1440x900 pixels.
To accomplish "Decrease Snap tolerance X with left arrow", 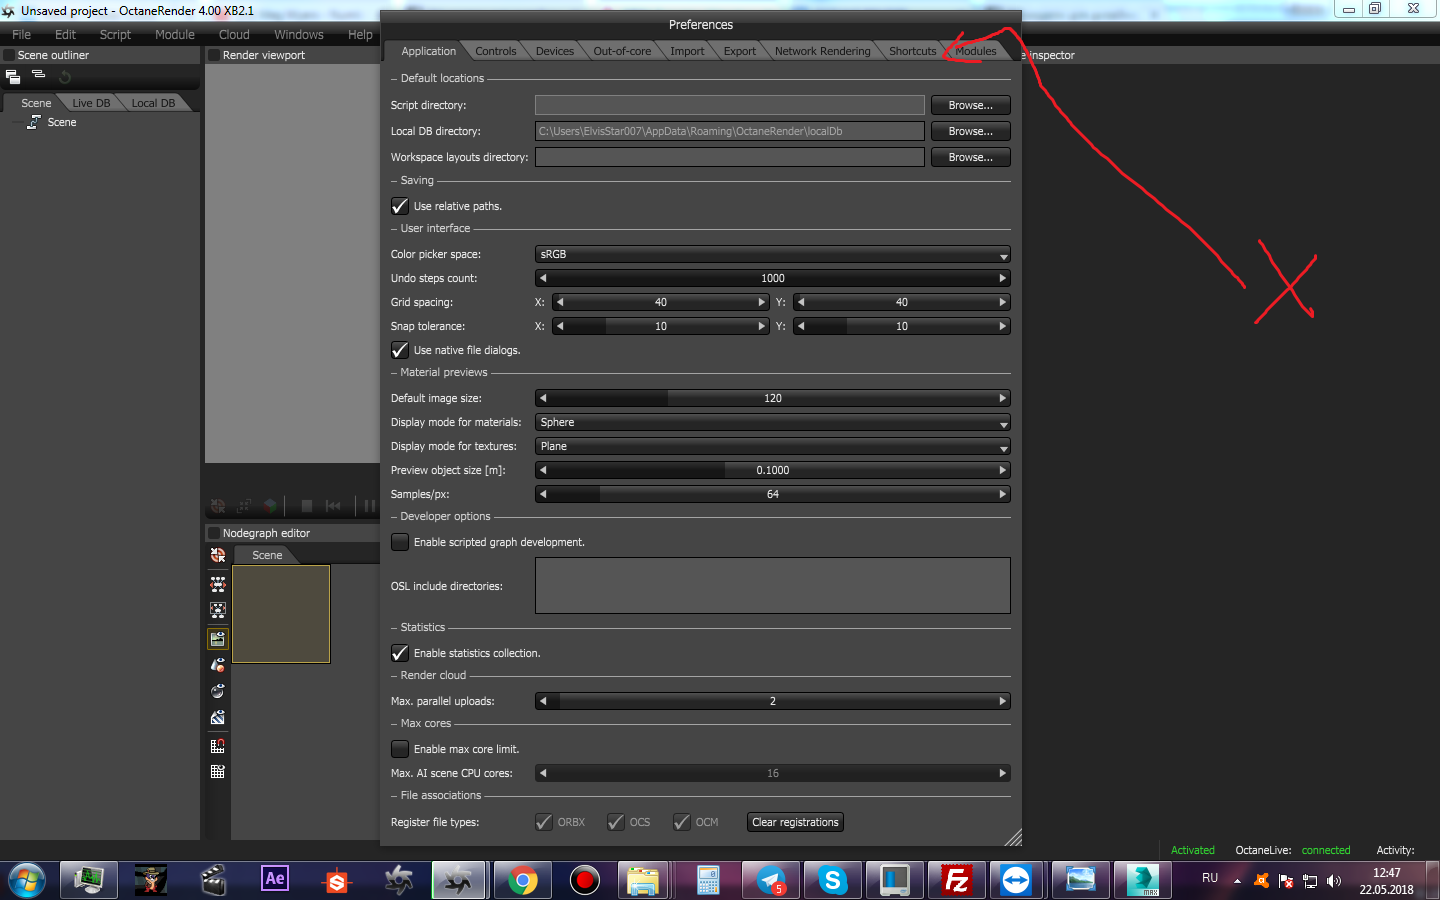I will click(560, 326).
